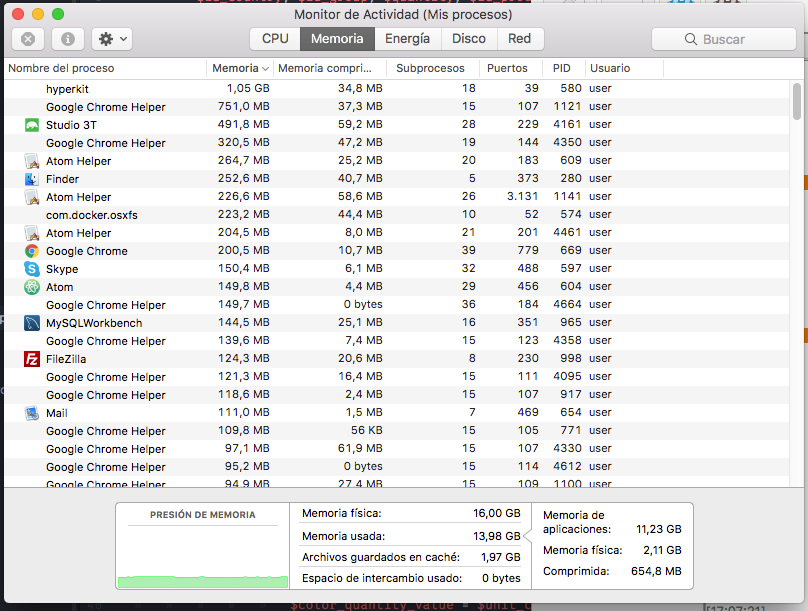Open the Disco tab
This screenshot has height=611, width=808.
pyautogui.click(x=469, y=39)
